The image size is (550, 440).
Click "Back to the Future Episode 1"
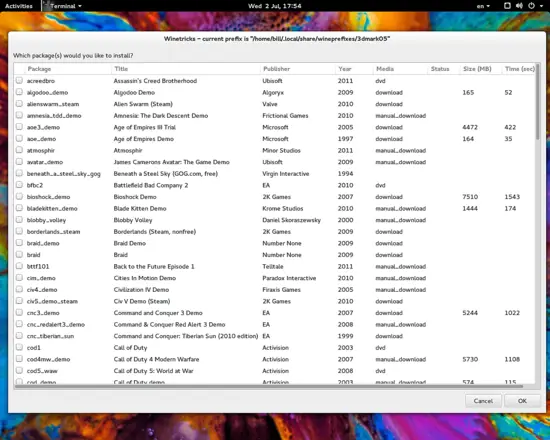154,266
